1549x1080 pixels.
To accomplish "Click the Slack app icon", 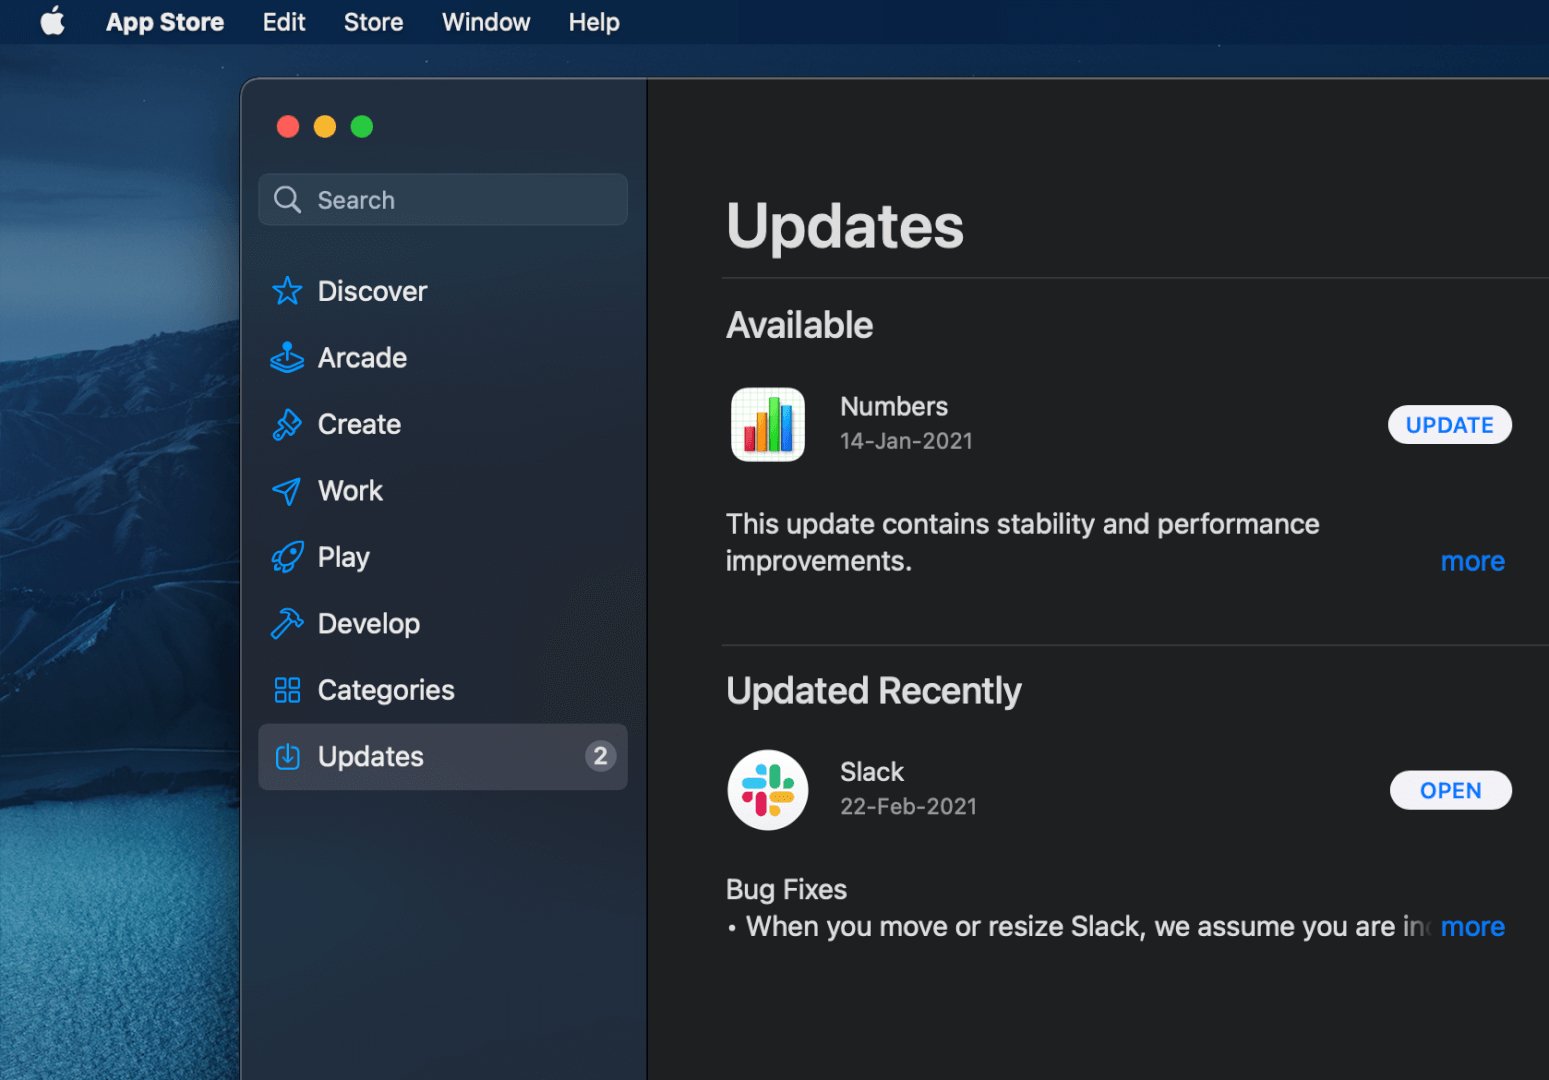I will coord(768,790).
